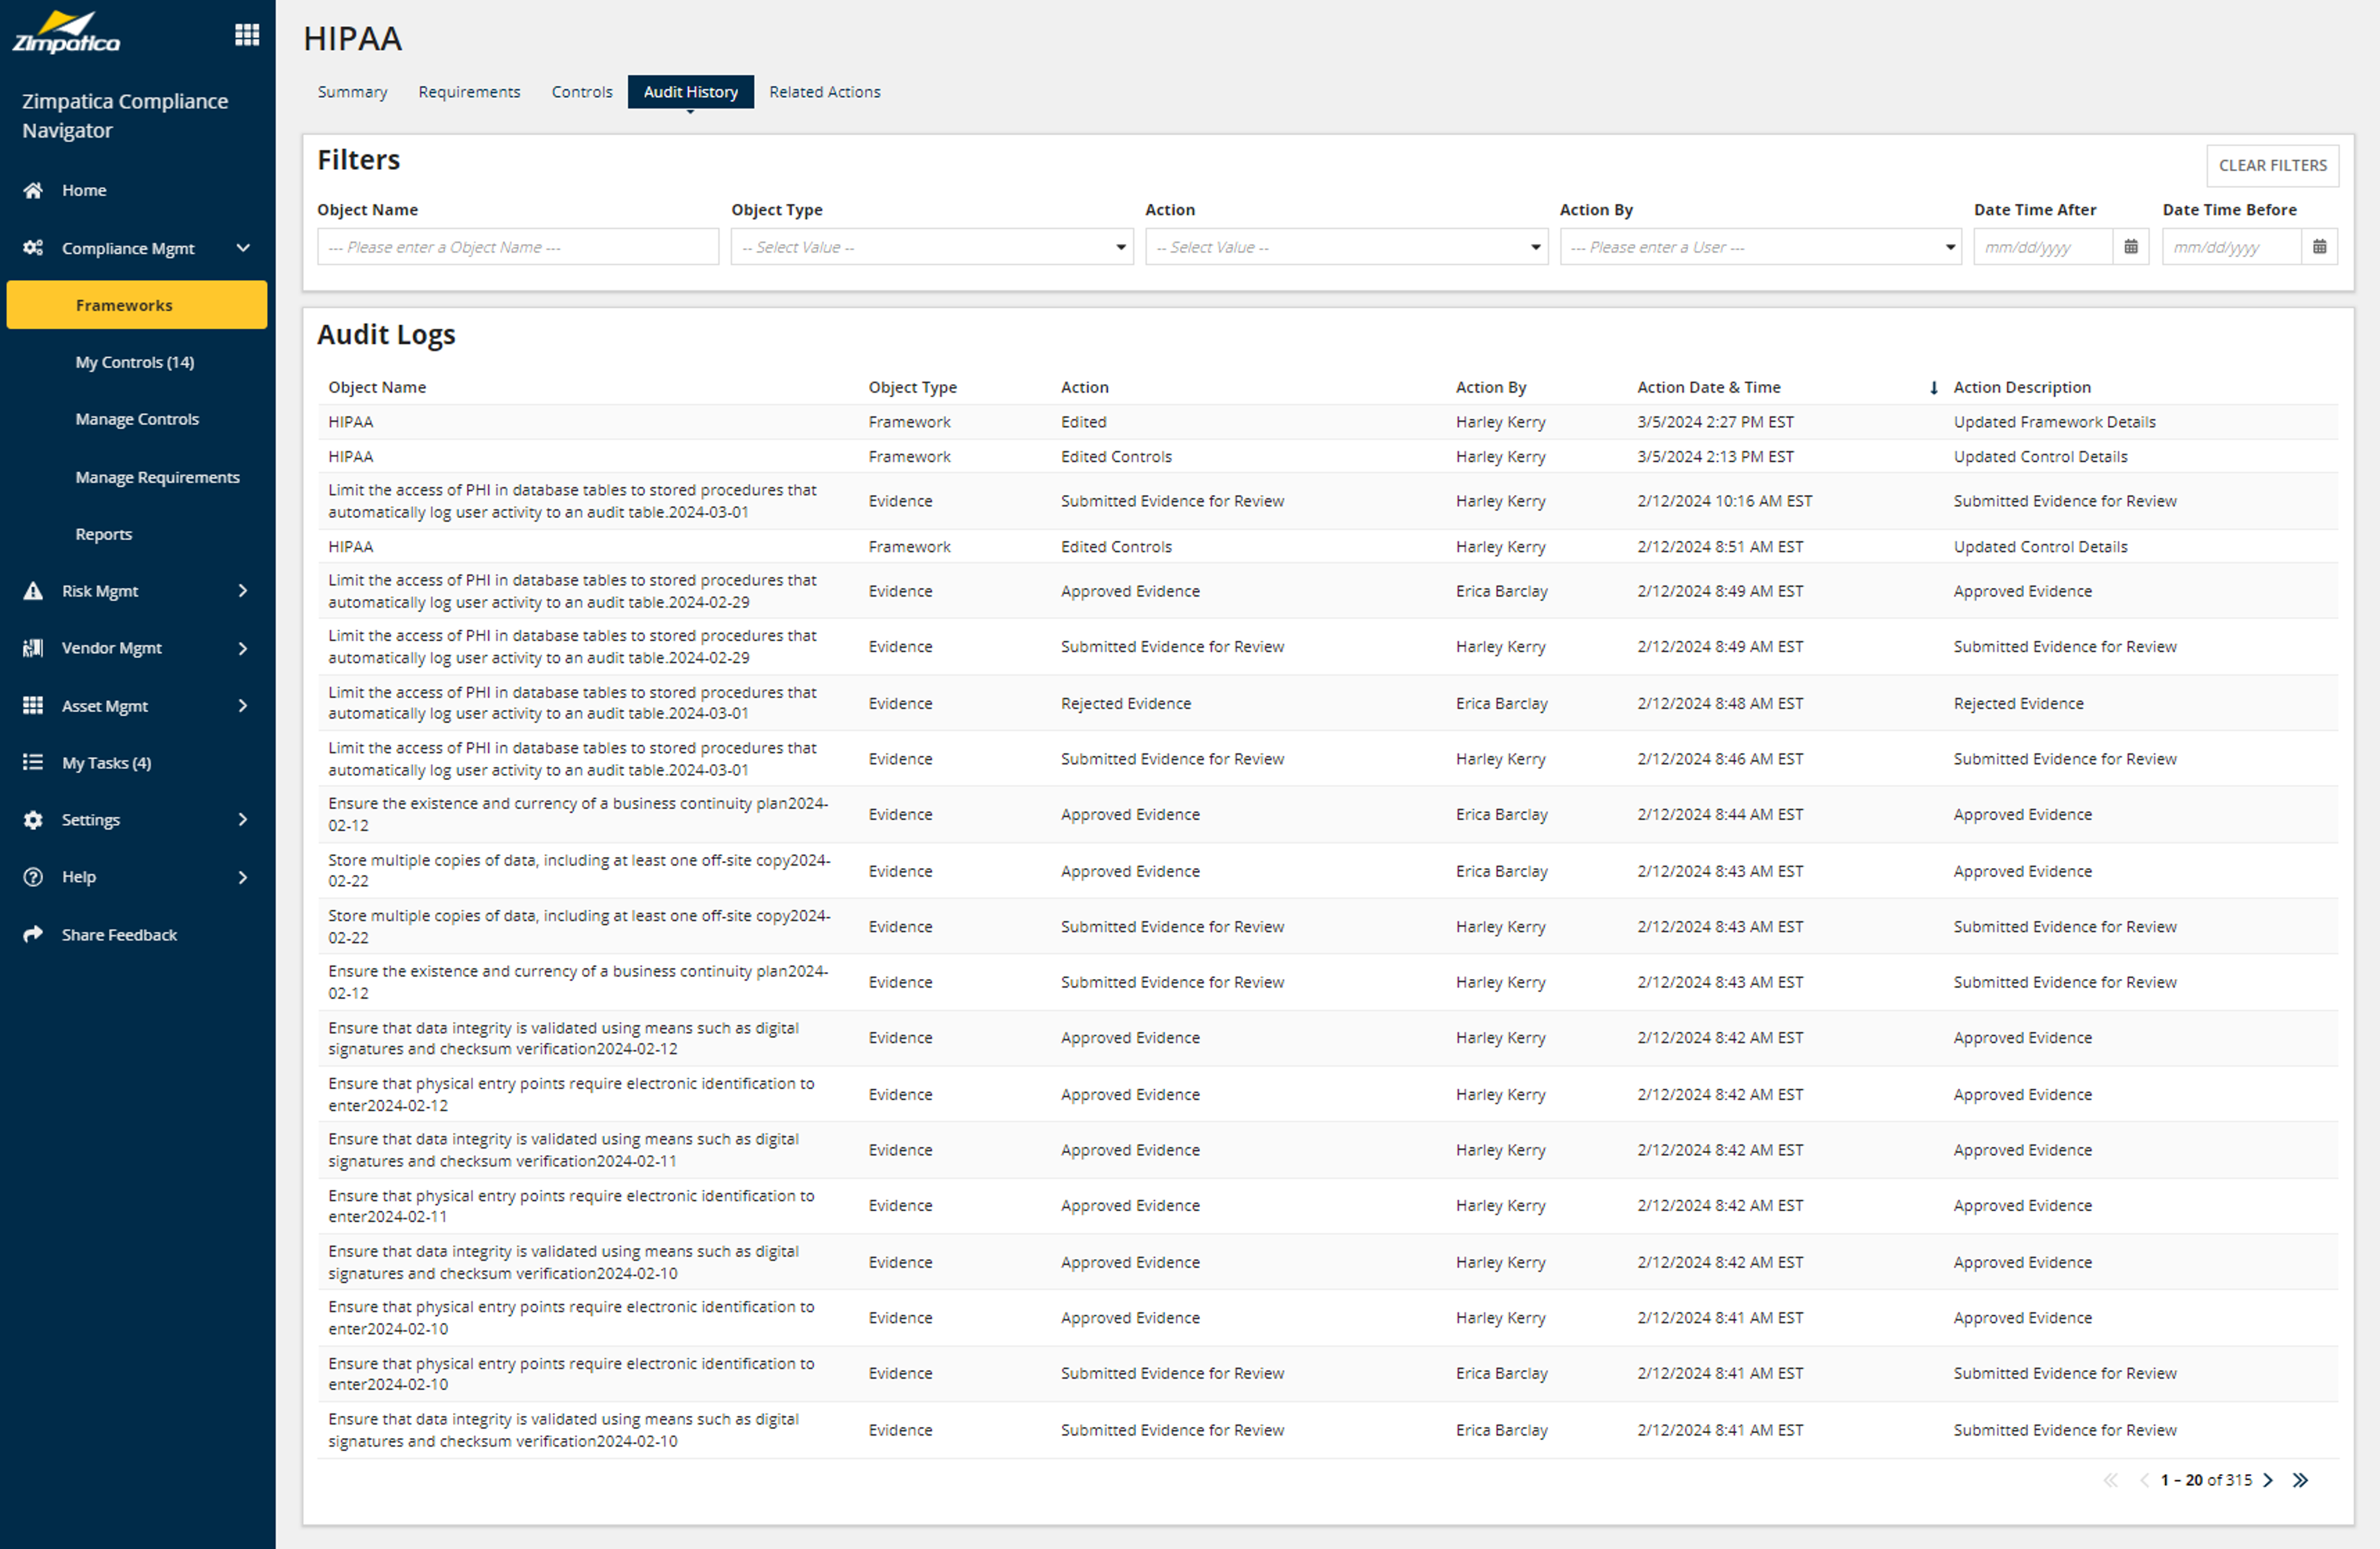Click the My Tasks list icon
Screen dimensions: 2380x1549
(x=33, y=763)
